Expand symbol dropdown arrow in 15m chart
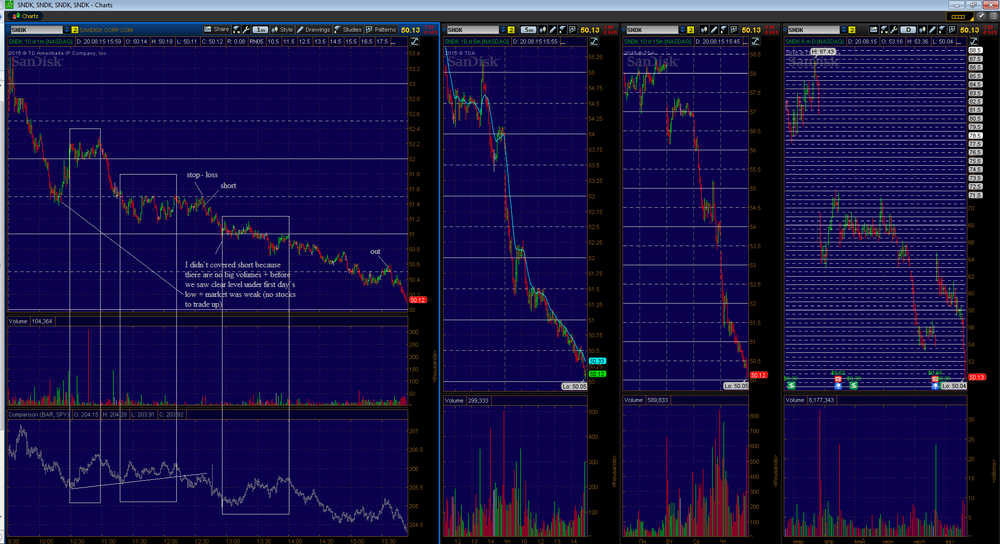Image resolution: width=1000 pixels, height=544 pixels. [x=682, y=30]
